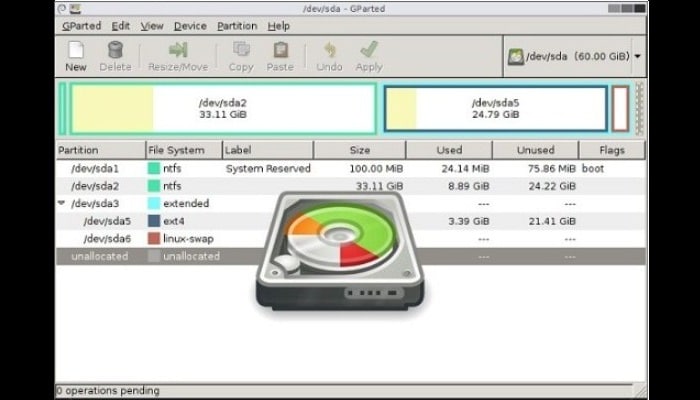Click ntfs color swatch in /dev/sda1 row
The height and width of the screenshot is (400, 700).
(154, 168)
